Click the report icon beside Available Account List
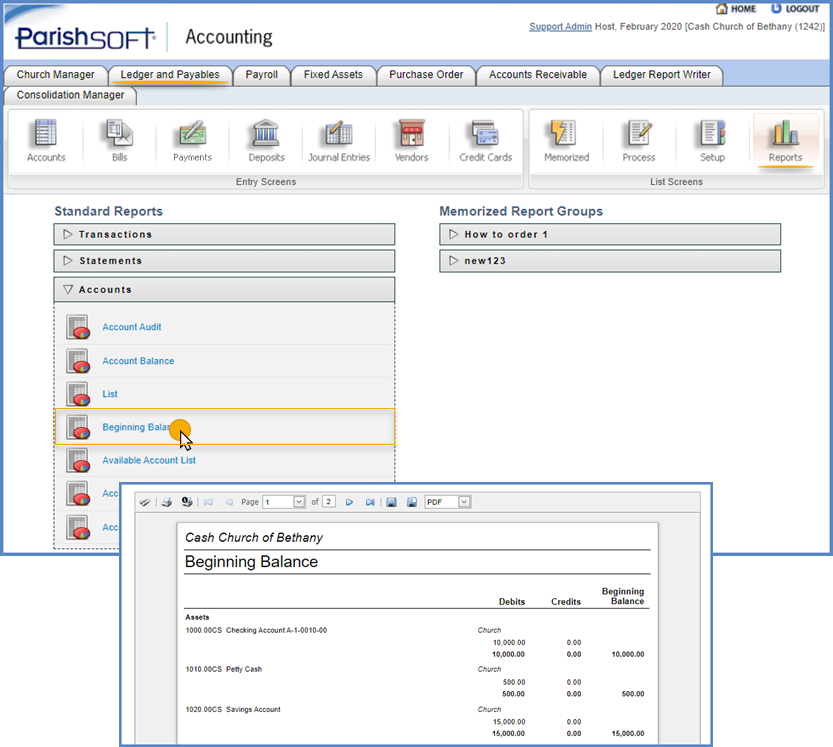The image size is (833, 747). [78, 460]
